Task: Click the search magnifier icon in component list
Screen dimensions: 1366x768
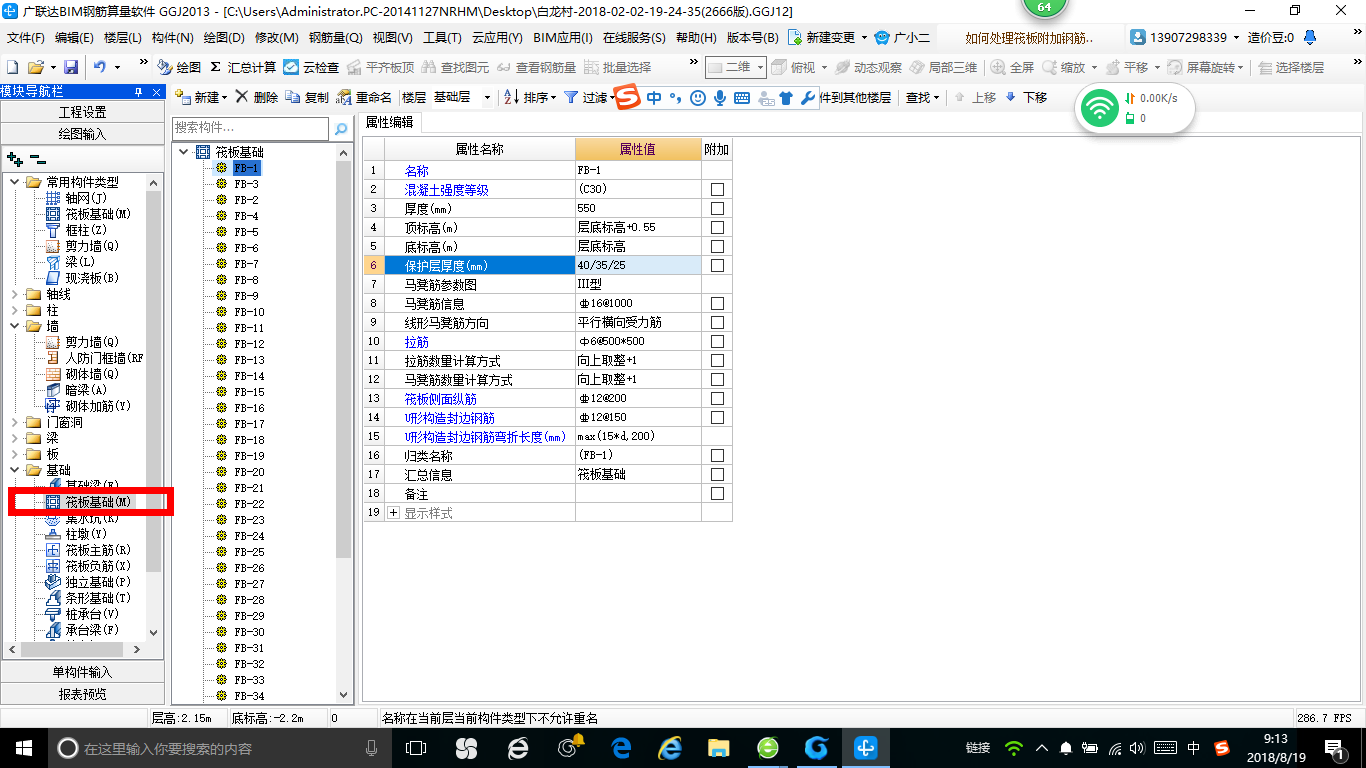Action: click(341, 129)
